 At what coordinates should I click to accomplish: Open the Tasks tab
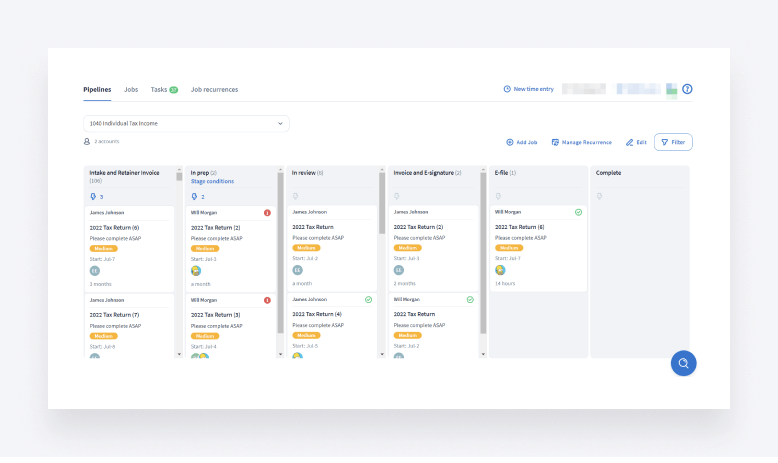point(159,89)
